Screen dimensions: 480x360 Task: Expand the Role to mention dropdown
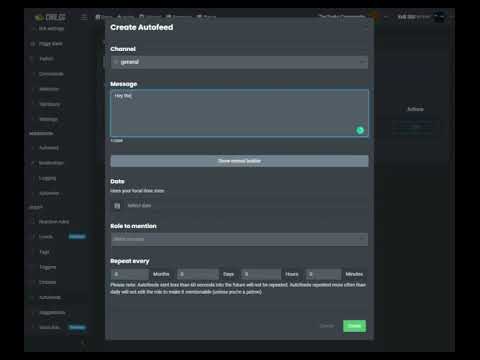click(x=239, y=239)
